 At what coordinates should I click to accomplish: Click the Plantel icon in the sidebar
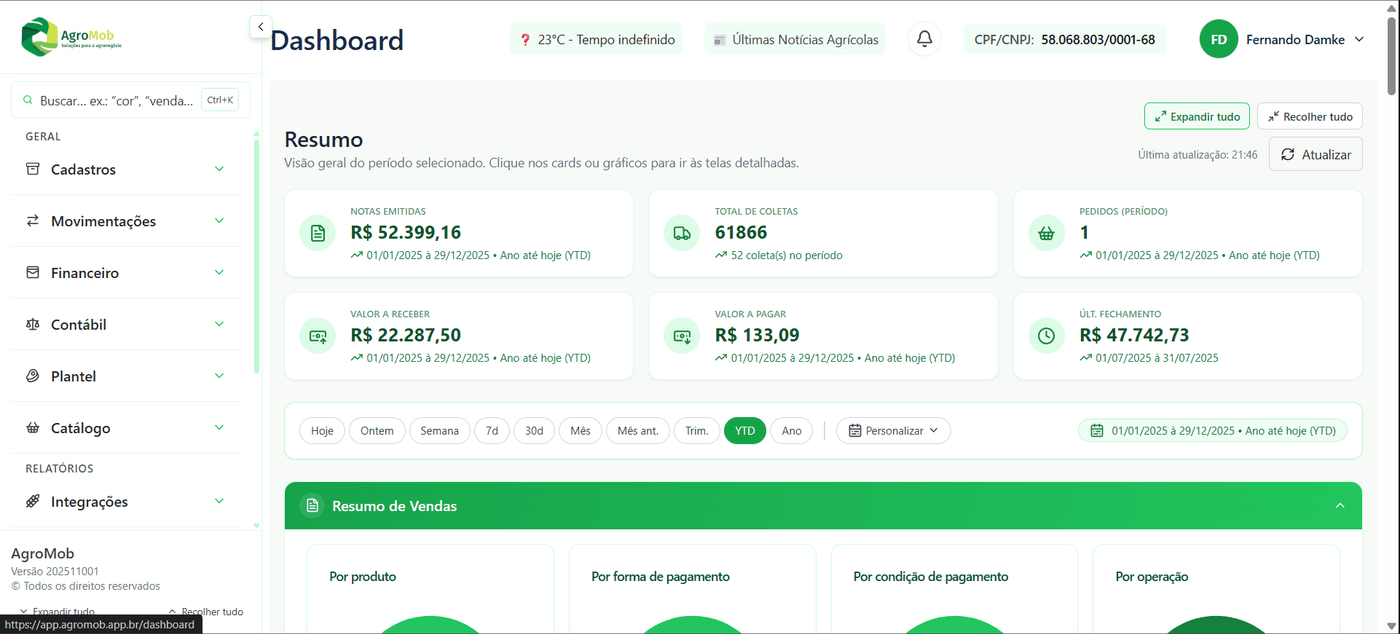(33, 376)
